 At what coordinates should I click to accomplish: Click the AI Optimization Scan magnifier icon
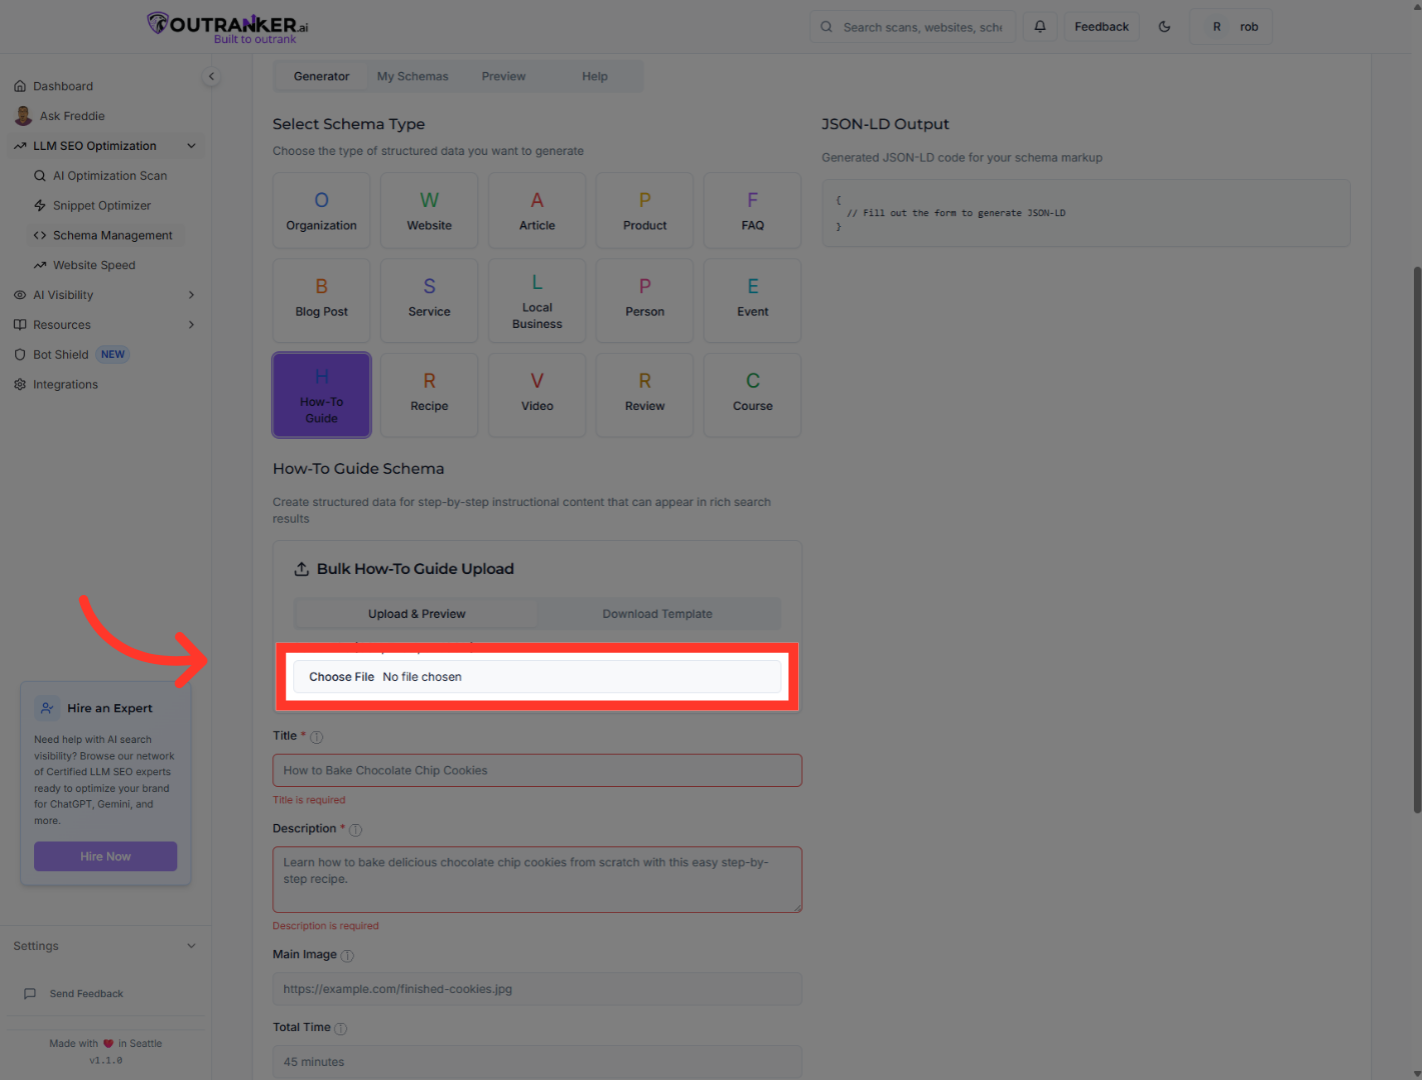(40, 176)
